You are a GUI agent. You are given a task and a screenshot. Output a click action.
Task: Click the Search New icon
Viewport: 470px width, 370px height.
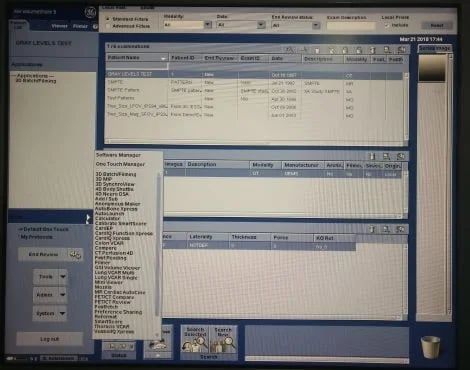click(x=223, y=340)
